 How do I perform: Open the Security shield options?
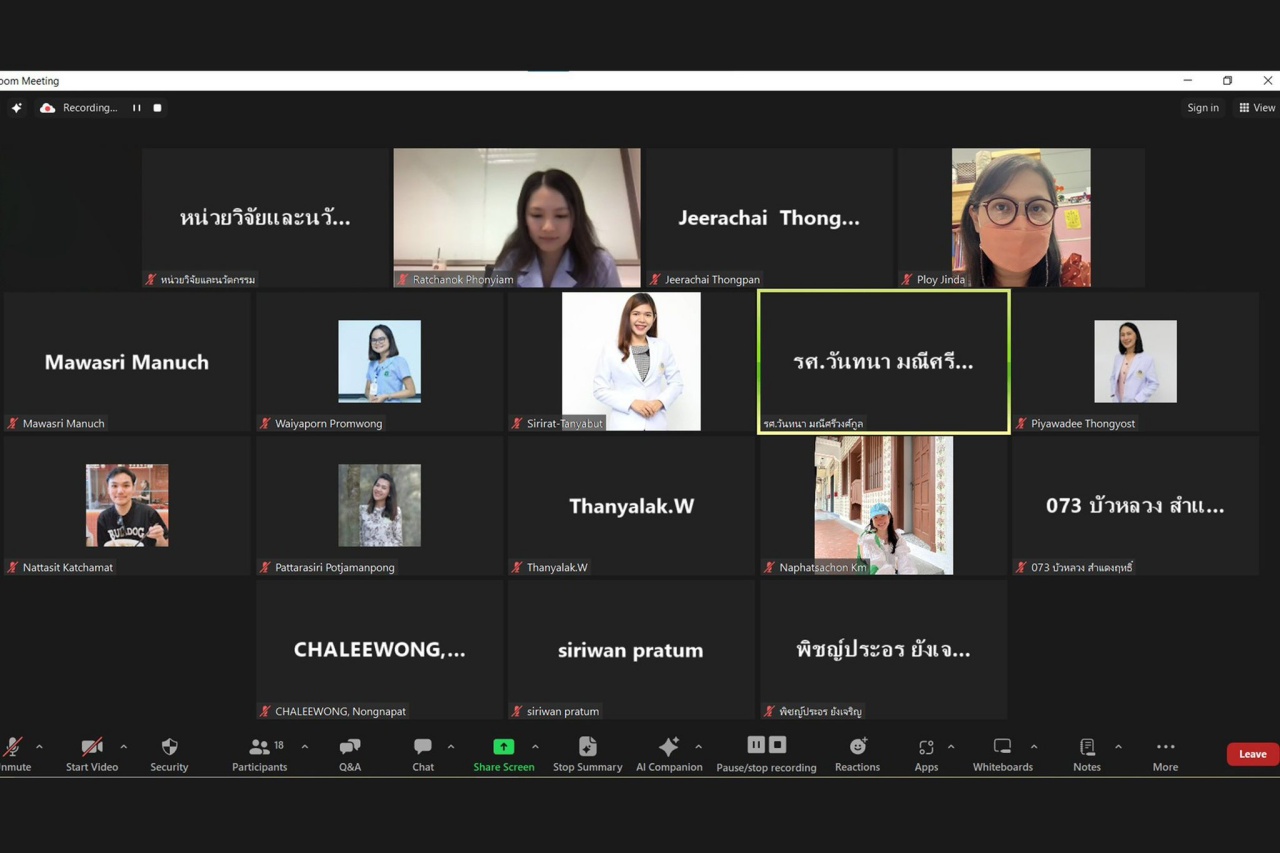(x=169, y=754)
